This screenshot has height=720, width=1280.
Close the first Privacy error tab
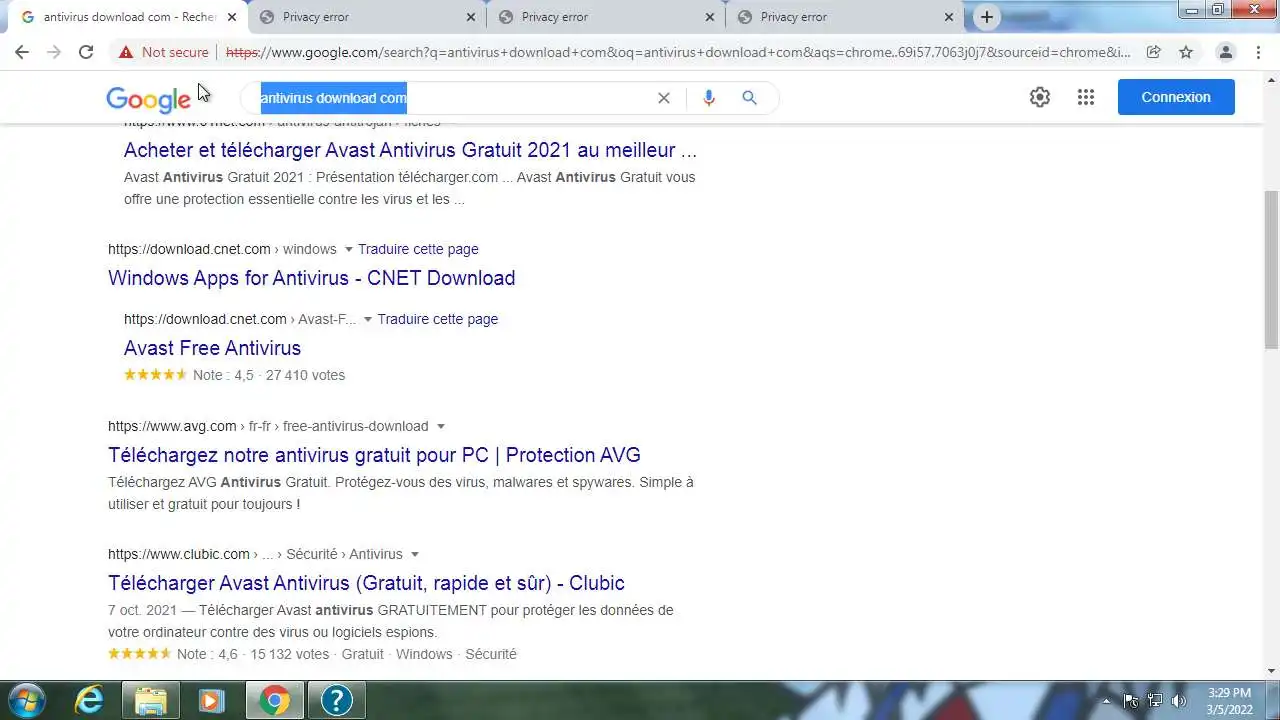click(471, 17)
